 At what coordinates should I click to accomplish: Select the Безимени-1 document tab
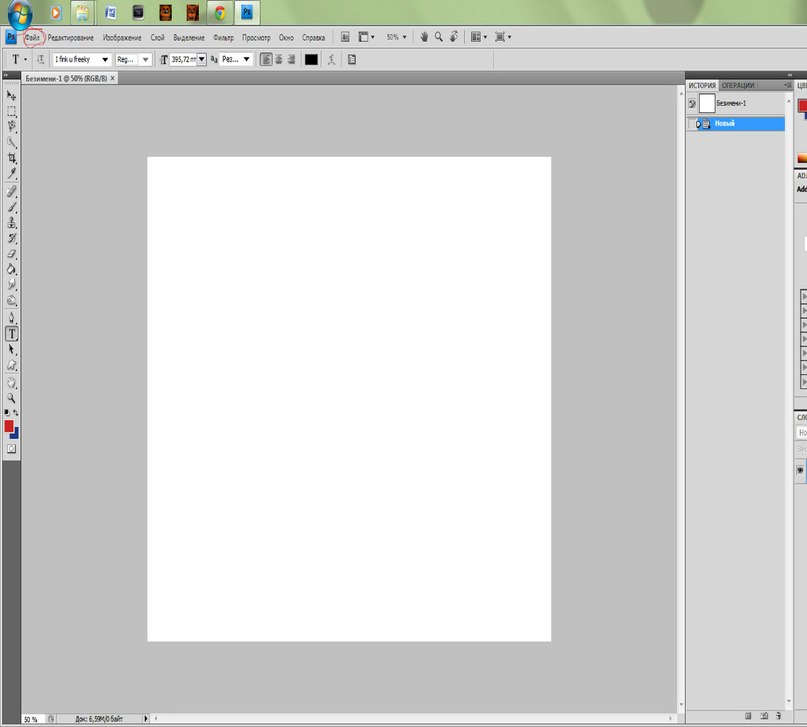66,79
